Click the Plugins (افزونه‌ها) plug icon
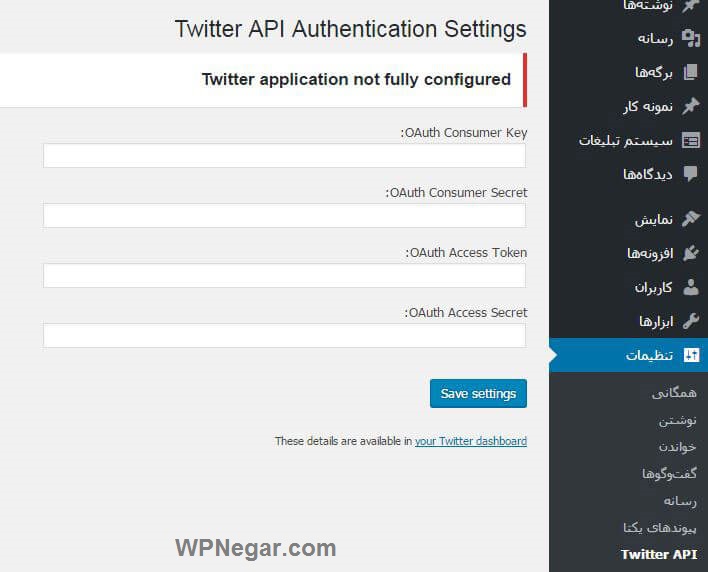Image resolution: width=708 pixels, height=572 pixels. pyautogui.click(x=691, y=253)
